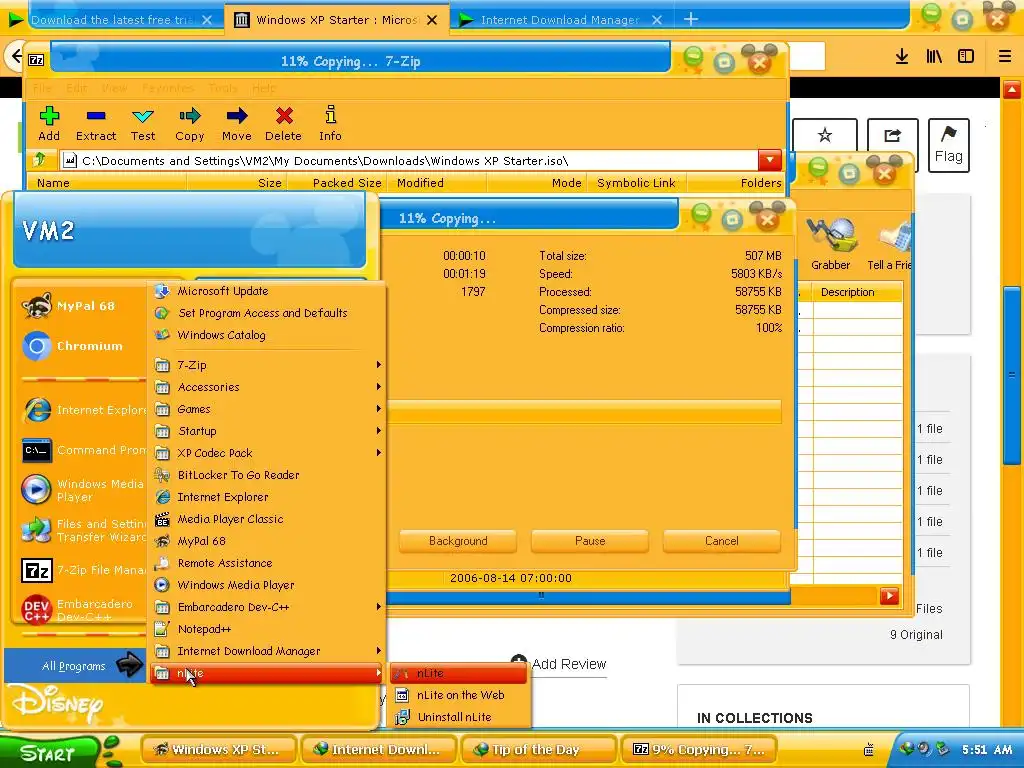Expand the 7-Zip programs submenu
Viewport: 1024px width, 768px height.
268,365
